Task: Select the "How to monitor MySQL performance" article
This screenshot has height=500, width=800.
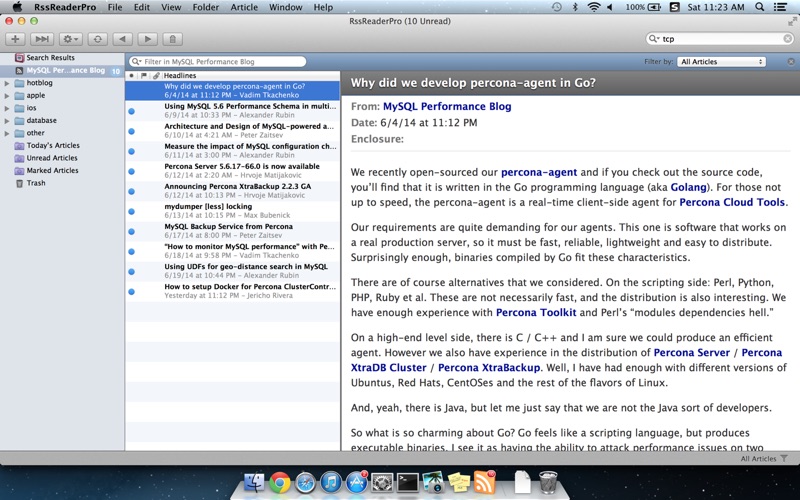Action: pyautogui.click(x=233, y=251)
